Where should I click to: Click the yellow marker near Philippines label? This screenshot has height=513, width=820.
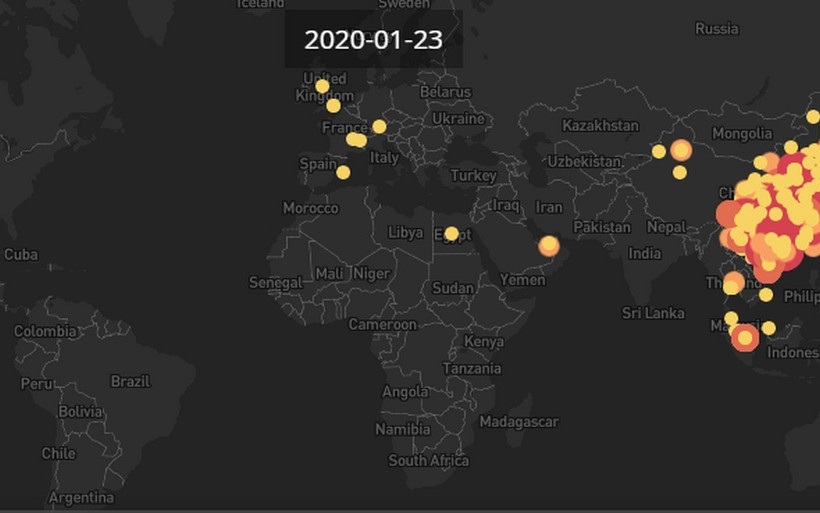tap(766, 294)
